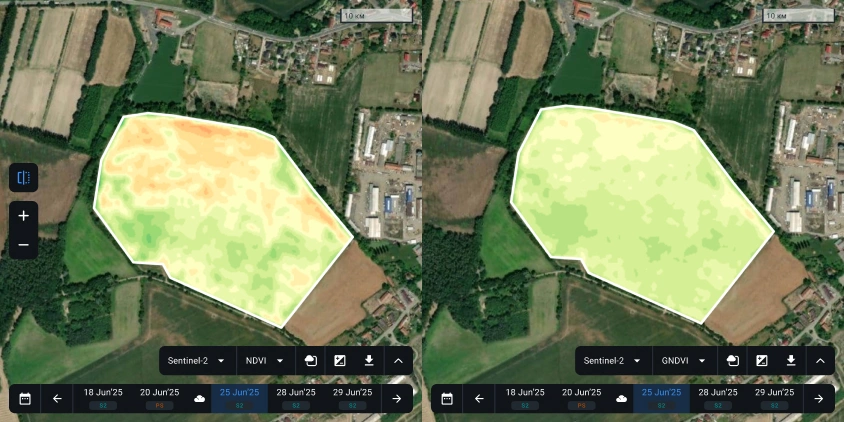Go to earlier dates in left timeline
The image size is (844, 422).
[x=57, y=398]
